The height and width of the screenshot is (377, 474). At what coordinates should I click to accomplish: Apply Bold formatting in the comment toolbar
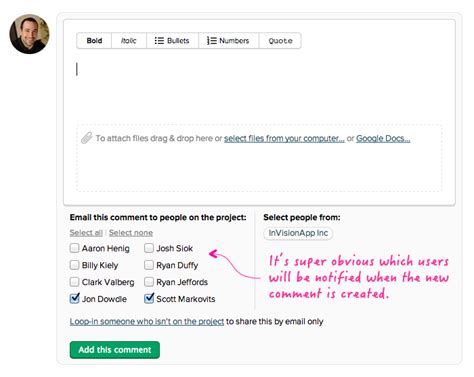click(x=94, y=41)
